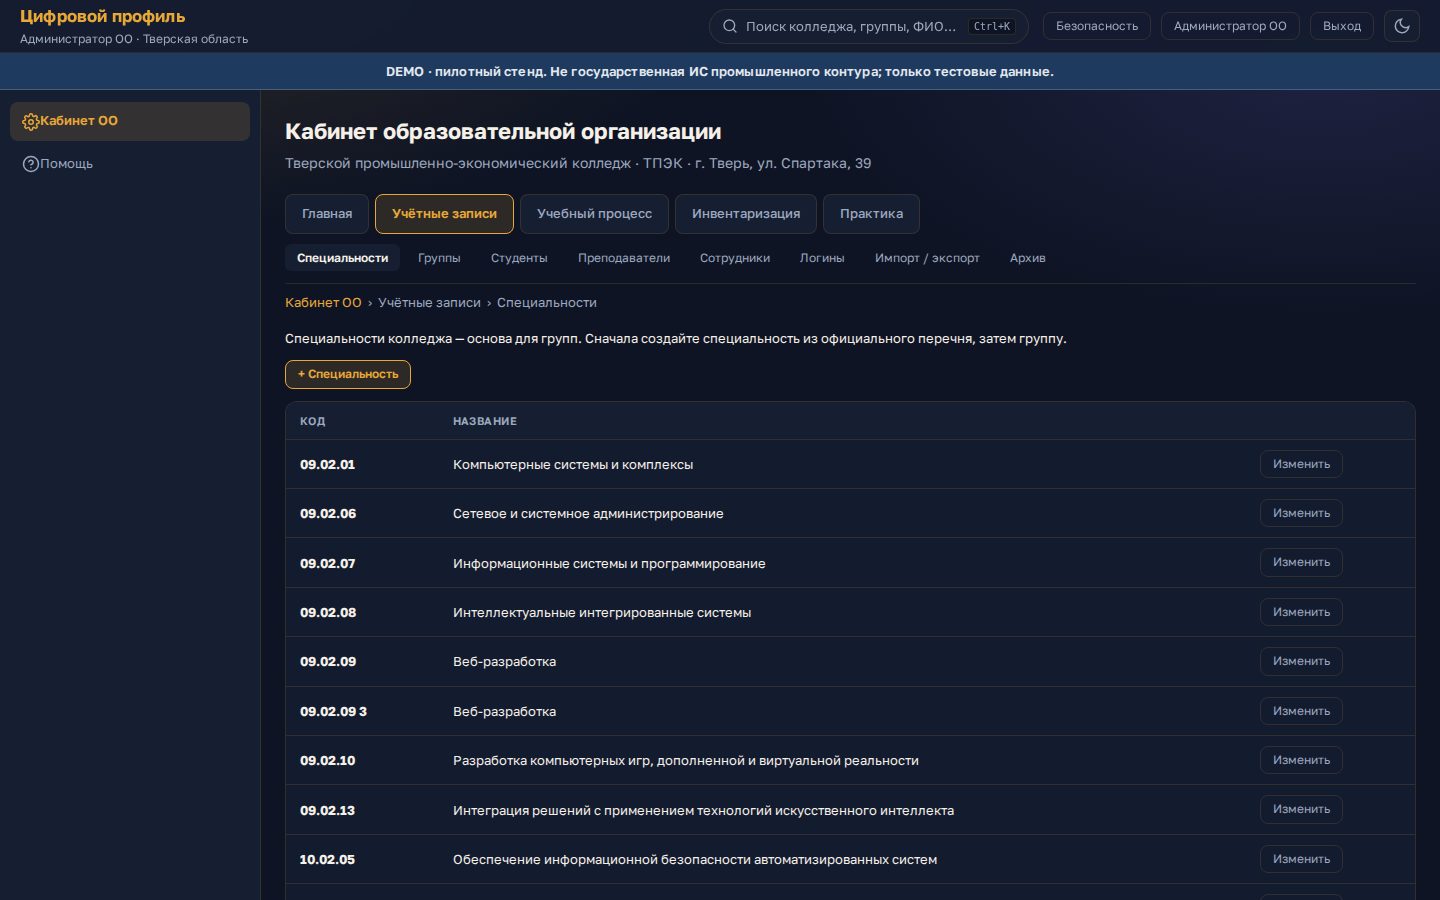Click the search magnifier icon

[x=730, y=26]
